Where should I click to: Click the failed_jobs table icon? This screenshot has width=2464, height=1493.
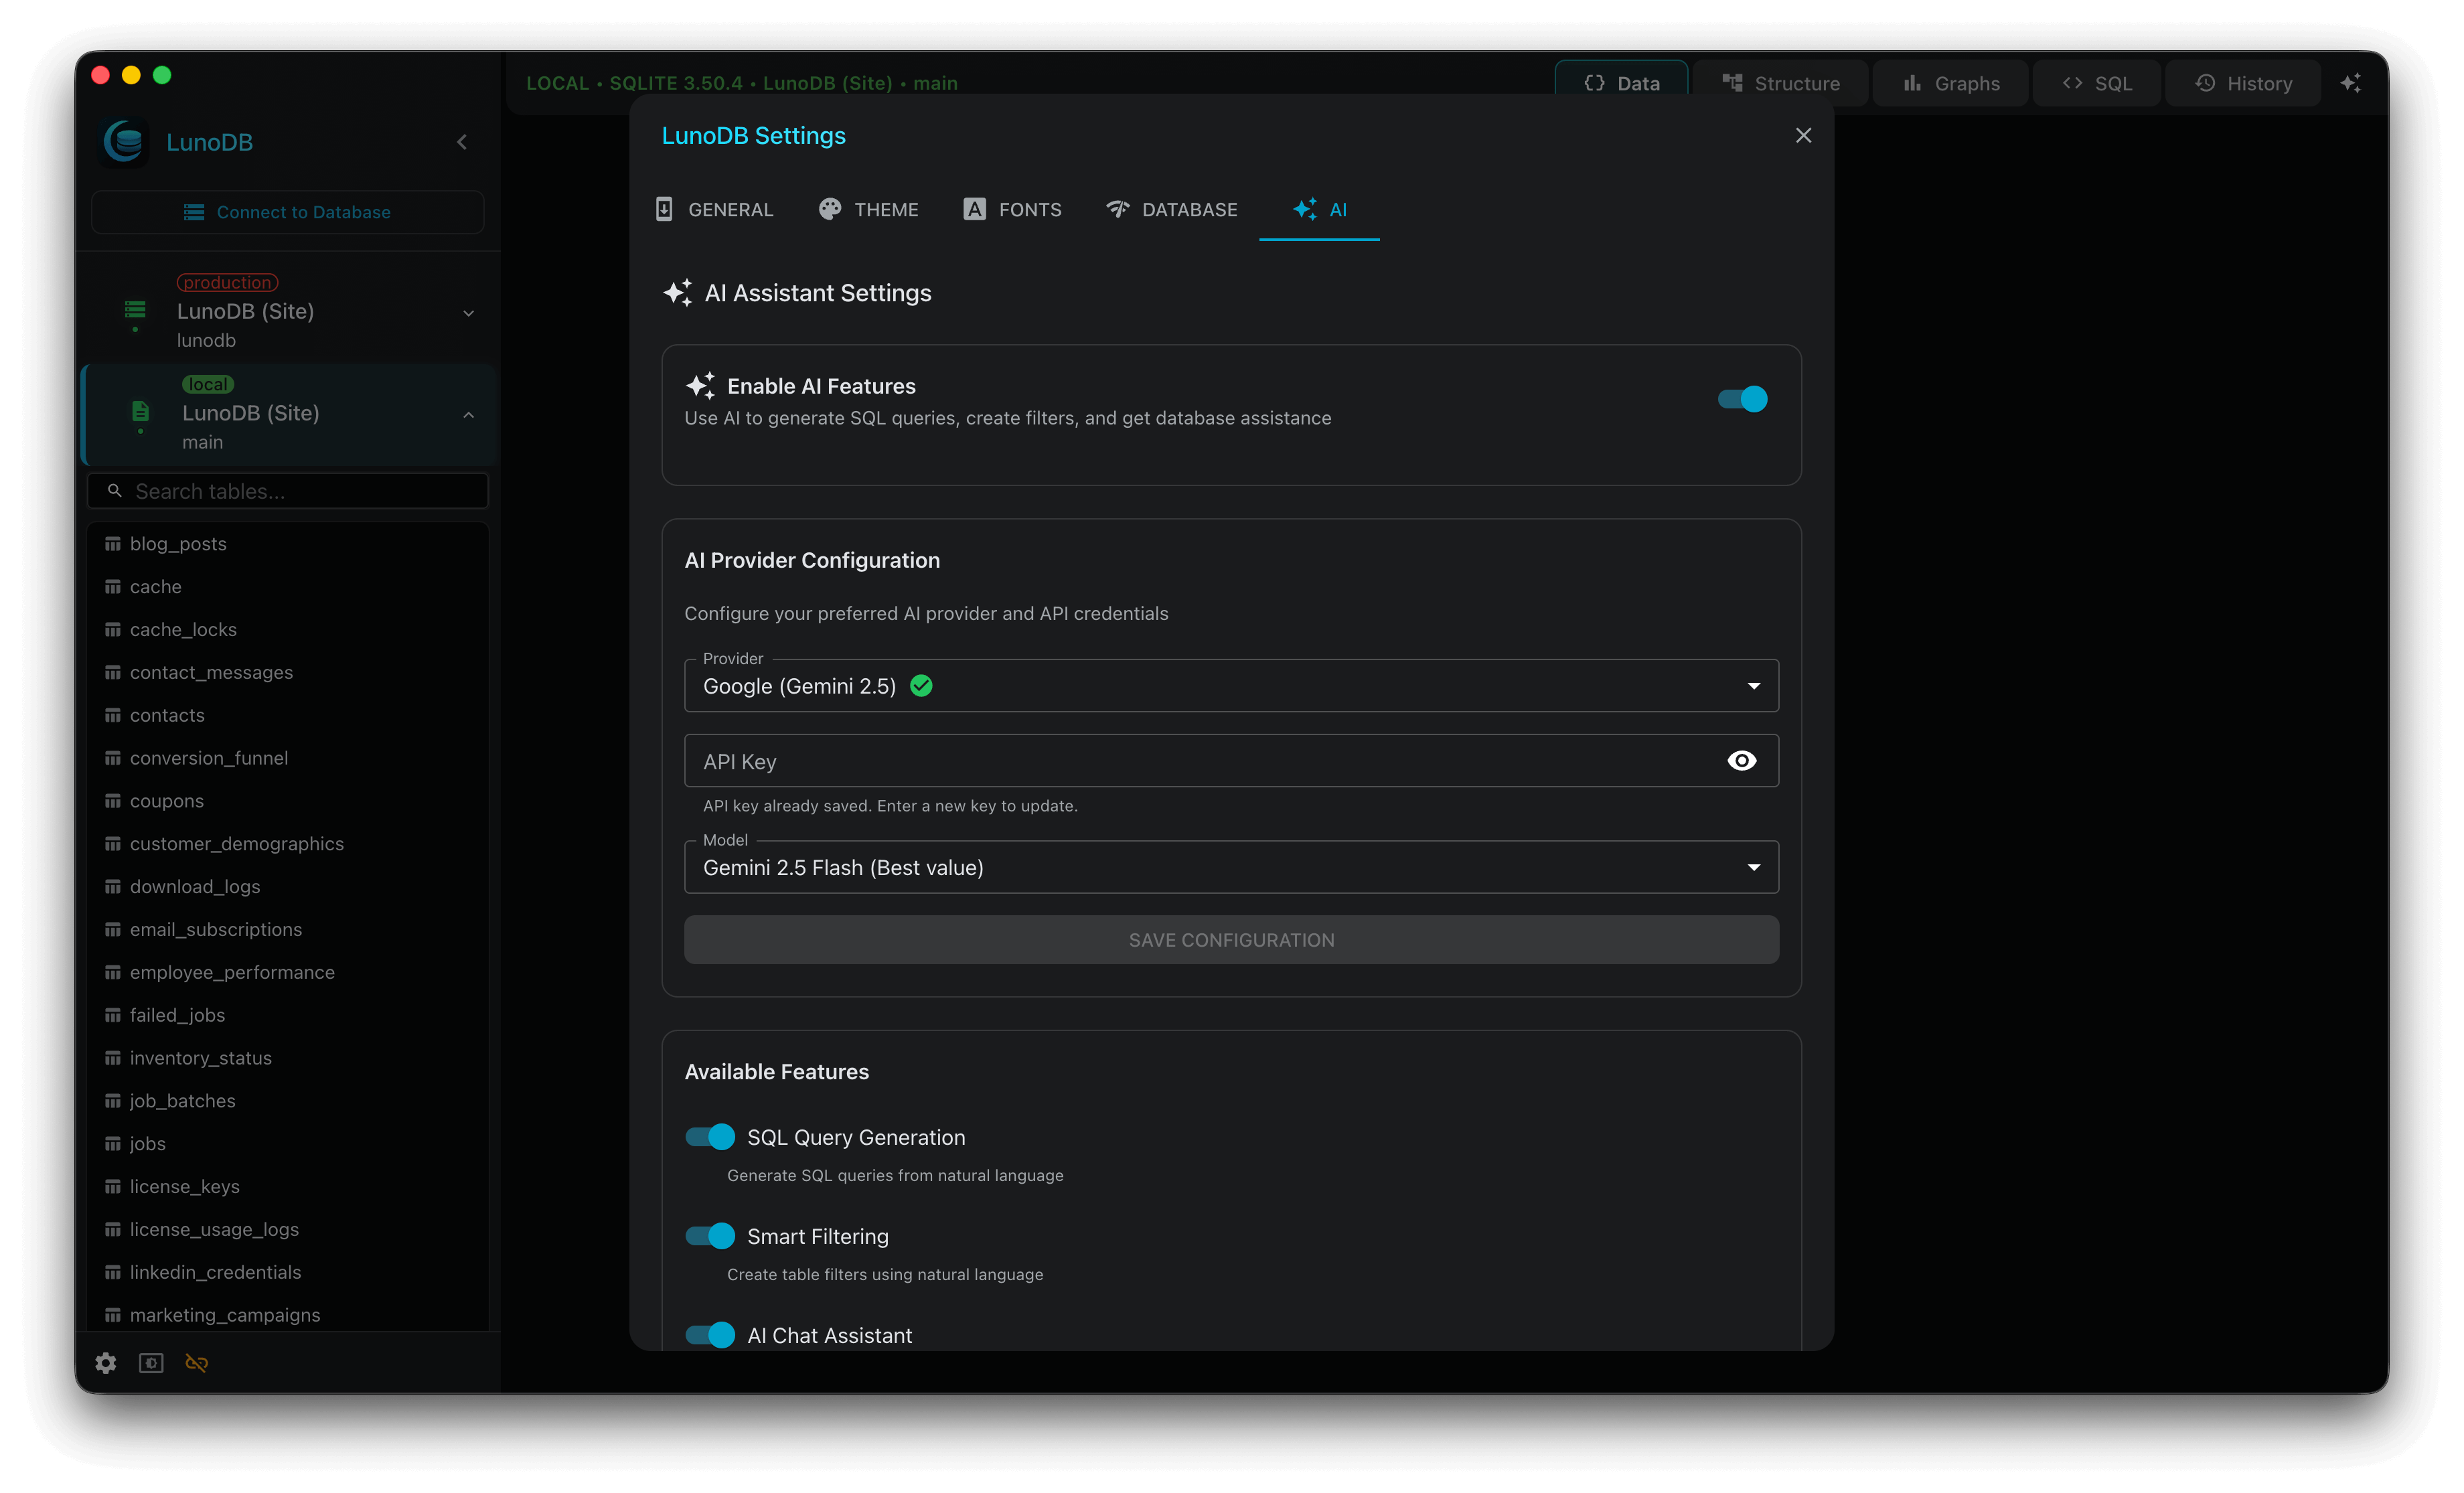(113, 1015)
